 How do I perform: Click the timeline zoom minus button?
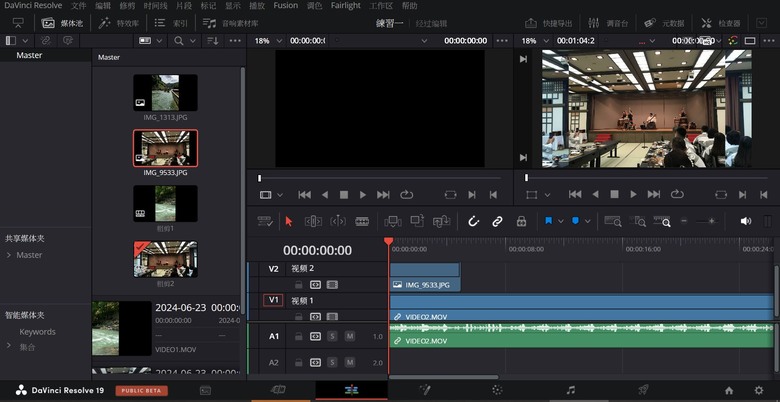684,221
